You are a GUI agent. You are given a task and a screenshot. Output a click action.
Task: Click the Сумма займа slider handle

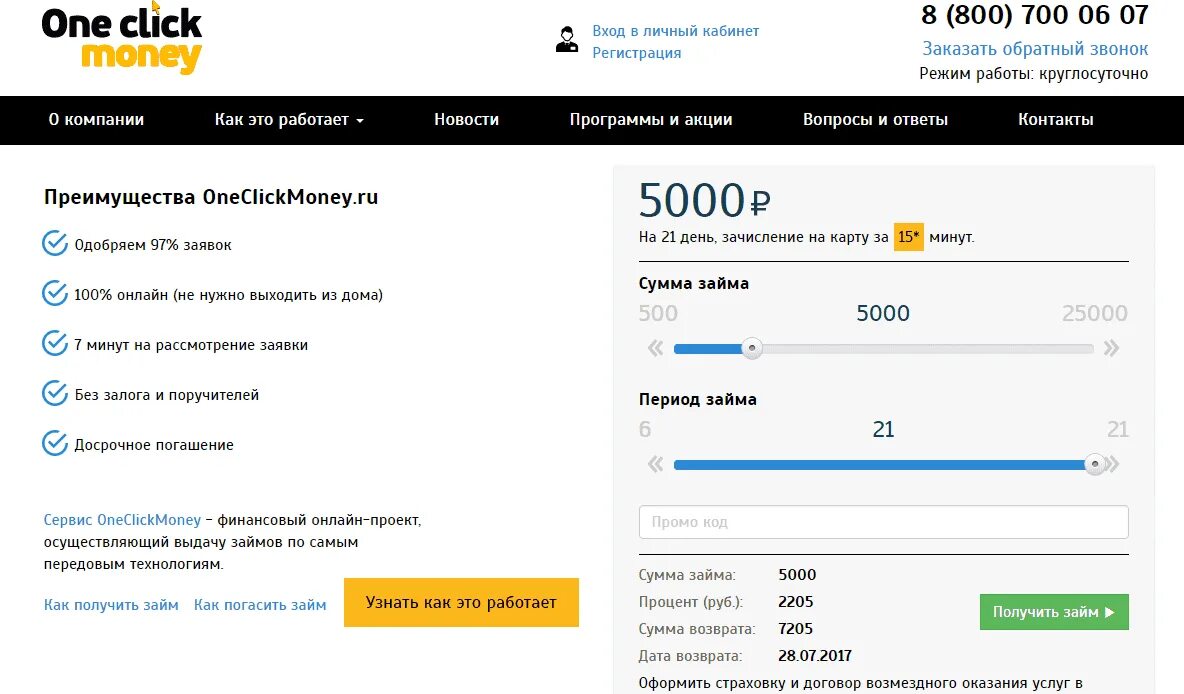coord(751,348)
